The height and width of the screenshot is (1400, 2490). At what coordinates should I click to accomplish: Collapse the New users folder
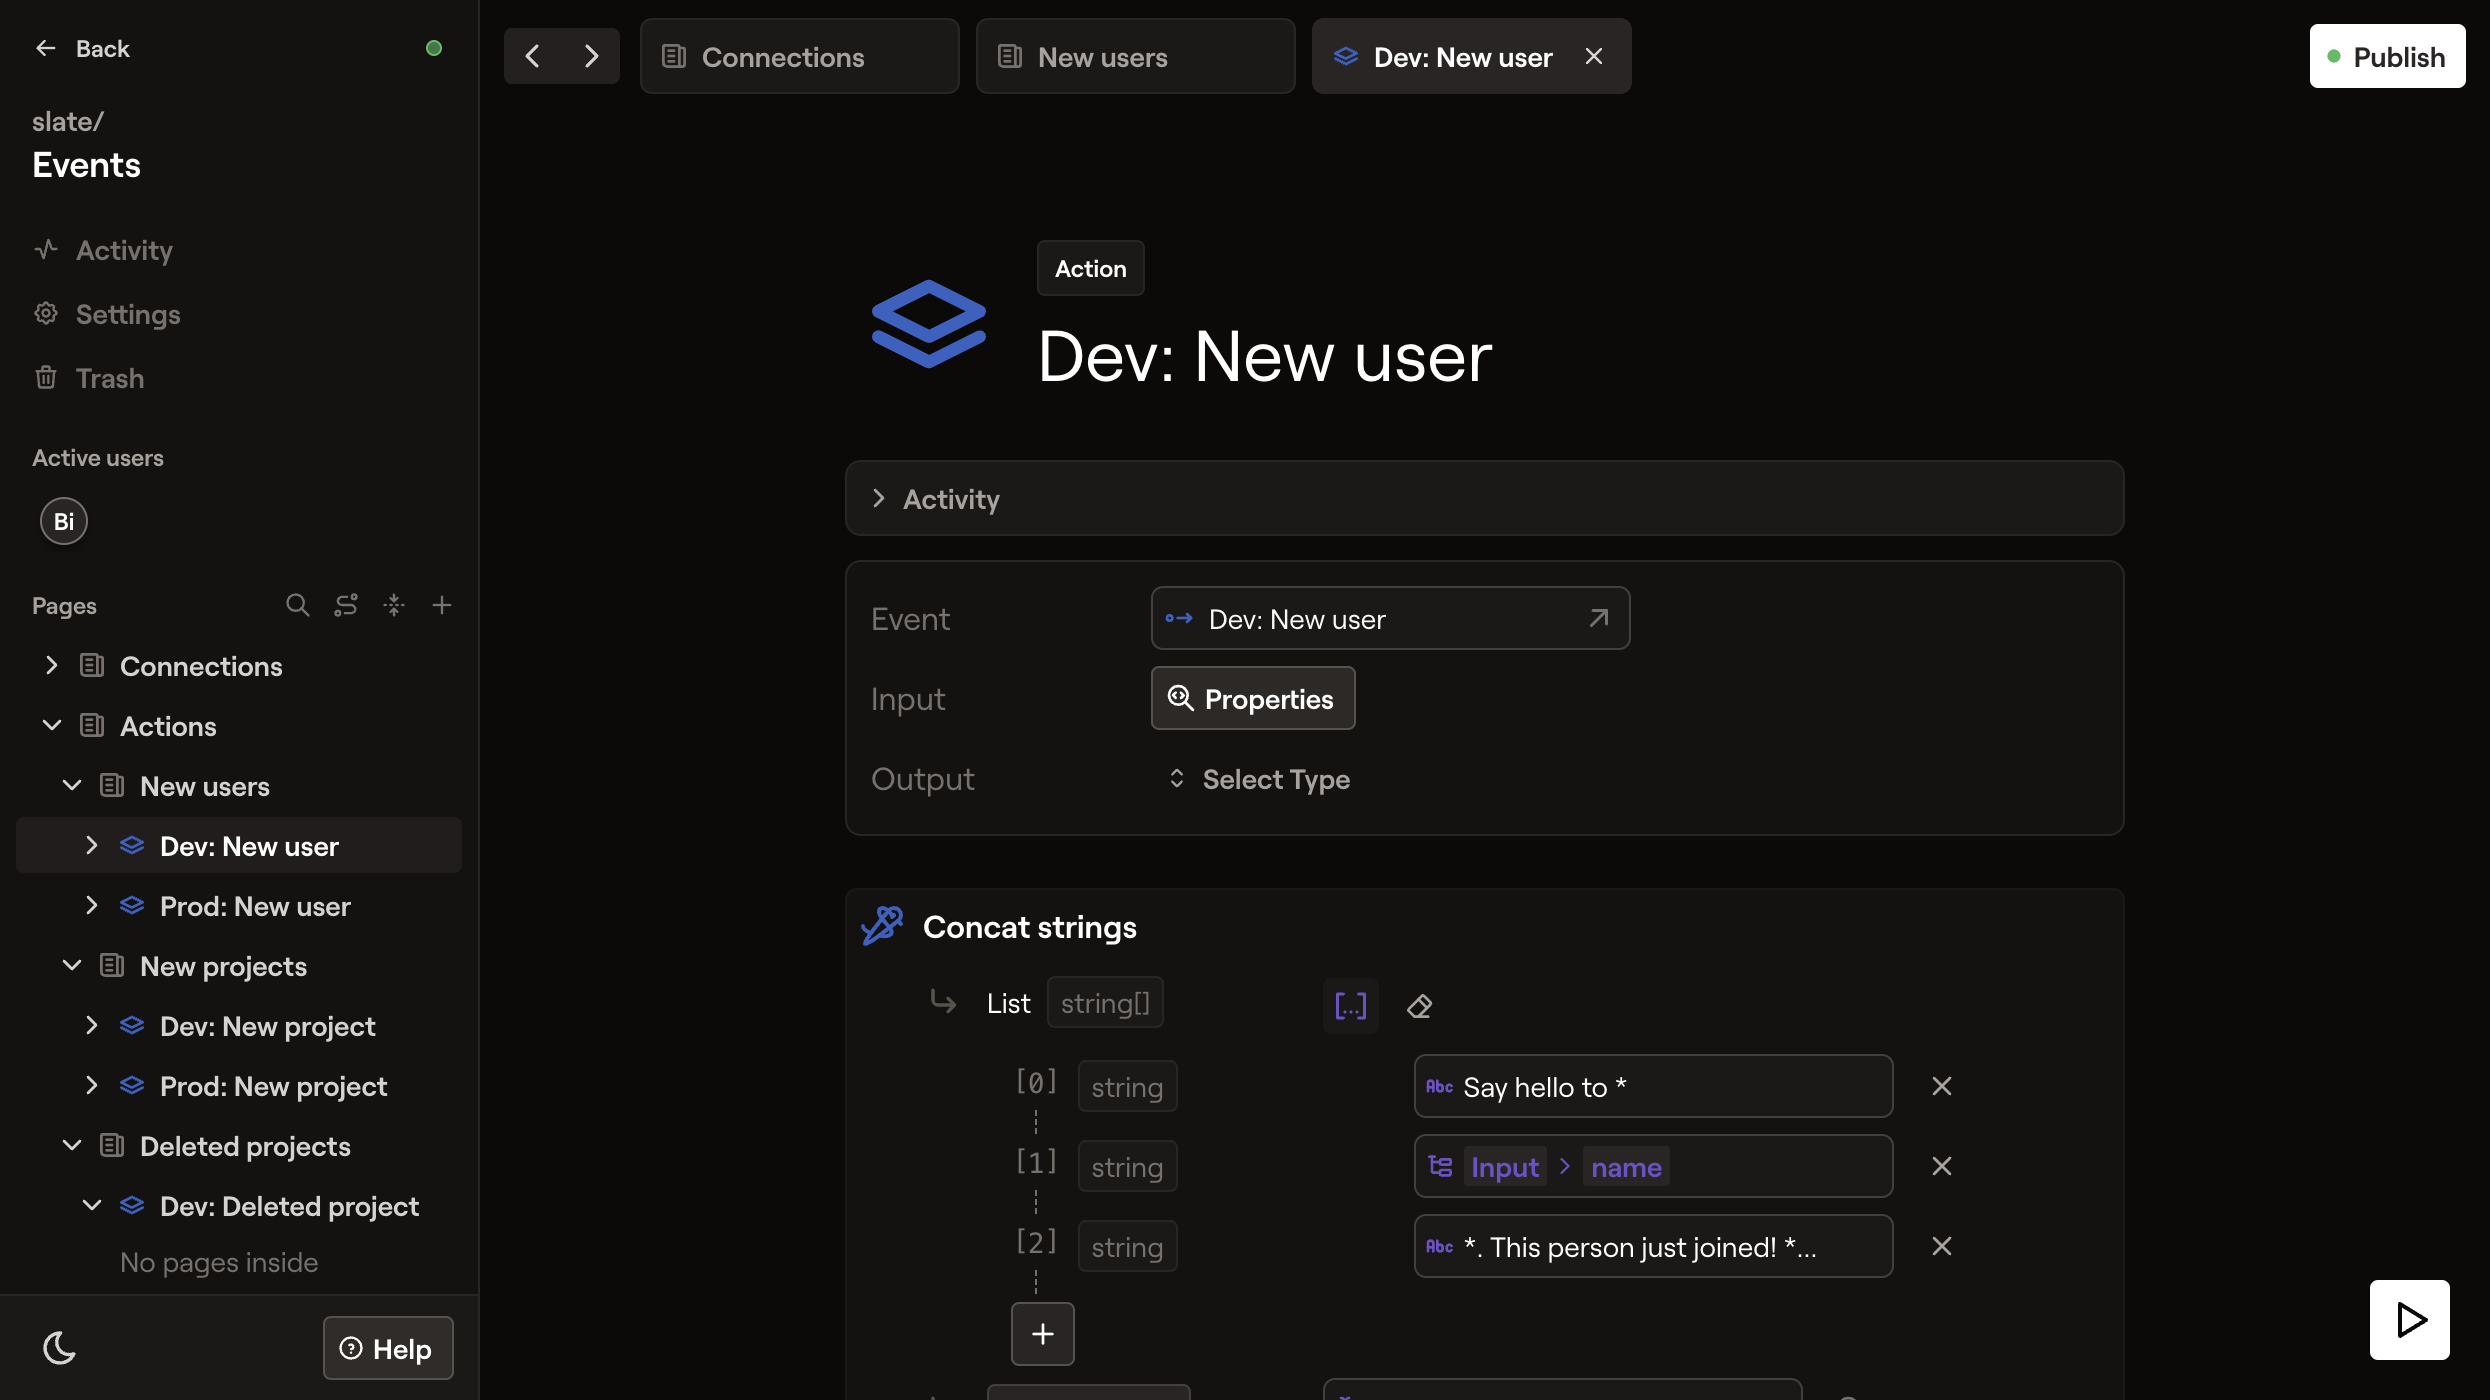[72, 786]
